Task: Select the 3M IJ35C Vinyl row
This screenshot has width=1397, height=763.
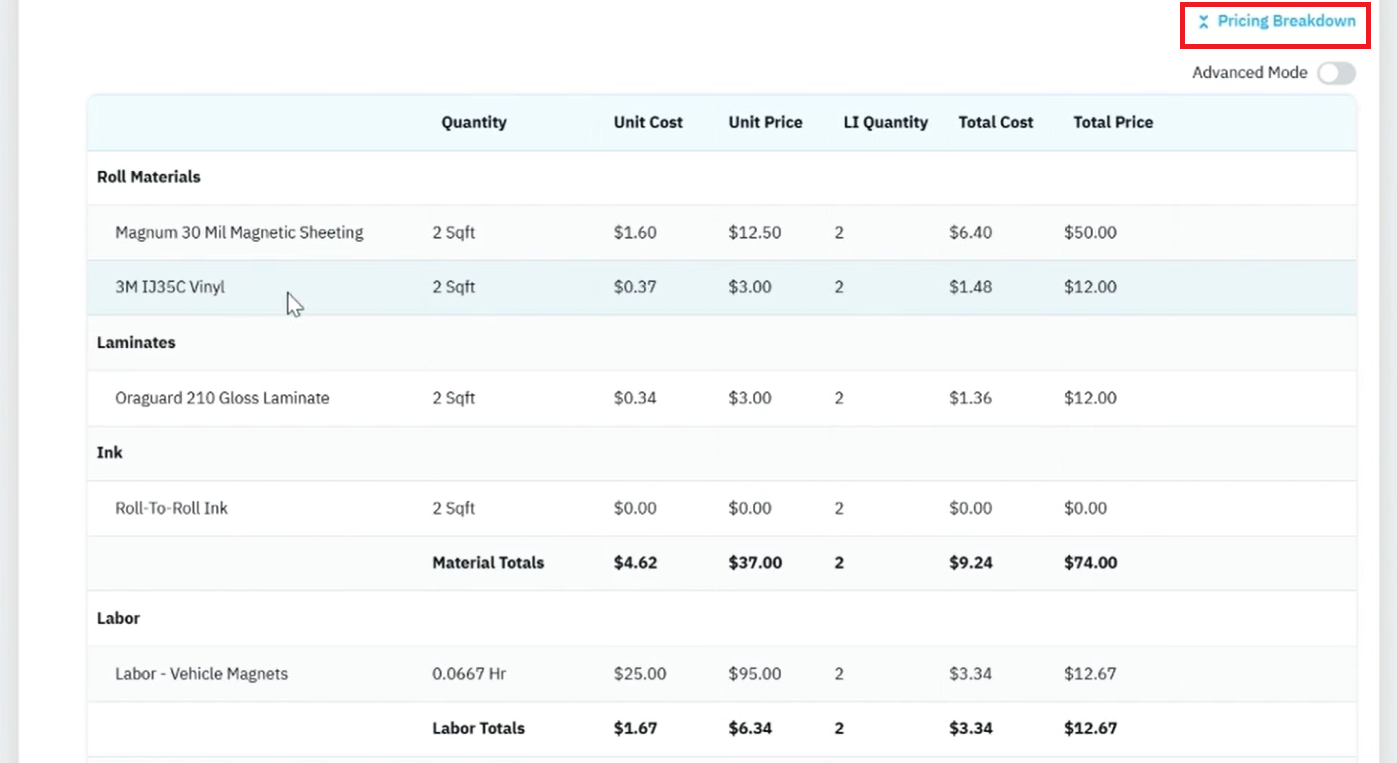Action: coord(721,287)
